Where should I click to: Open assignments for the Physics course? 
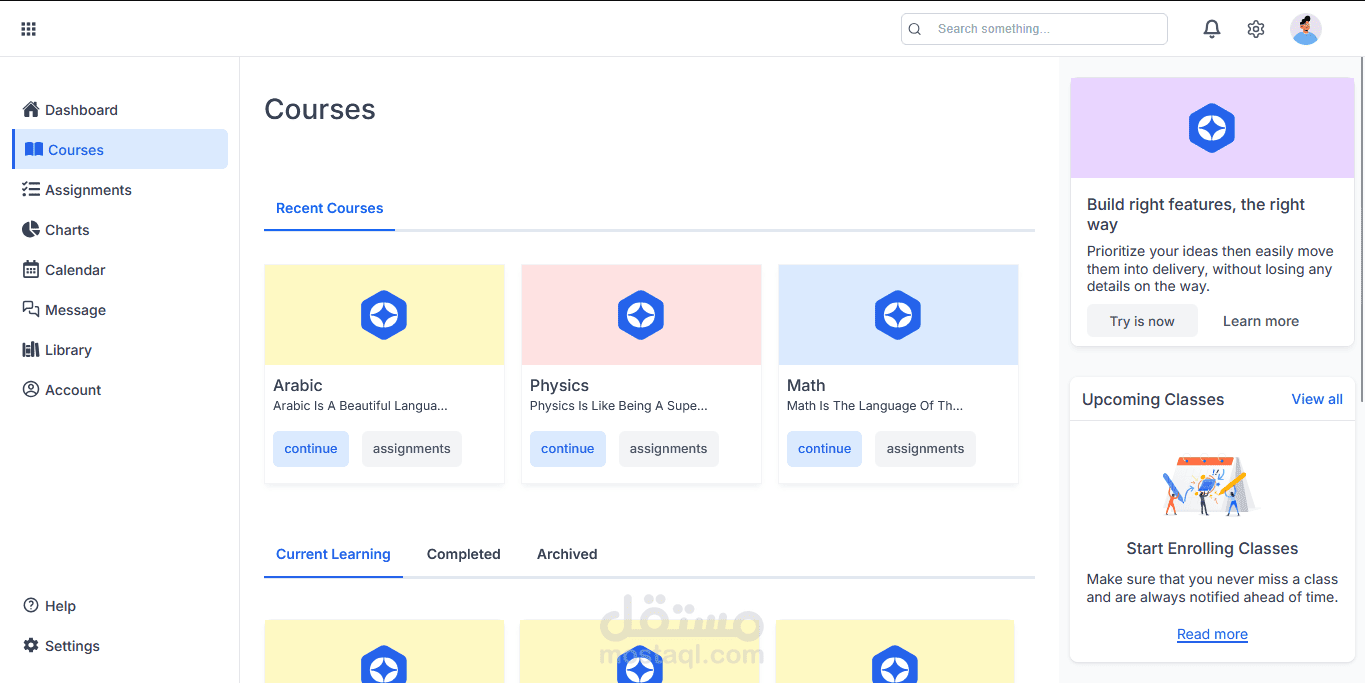669,449
